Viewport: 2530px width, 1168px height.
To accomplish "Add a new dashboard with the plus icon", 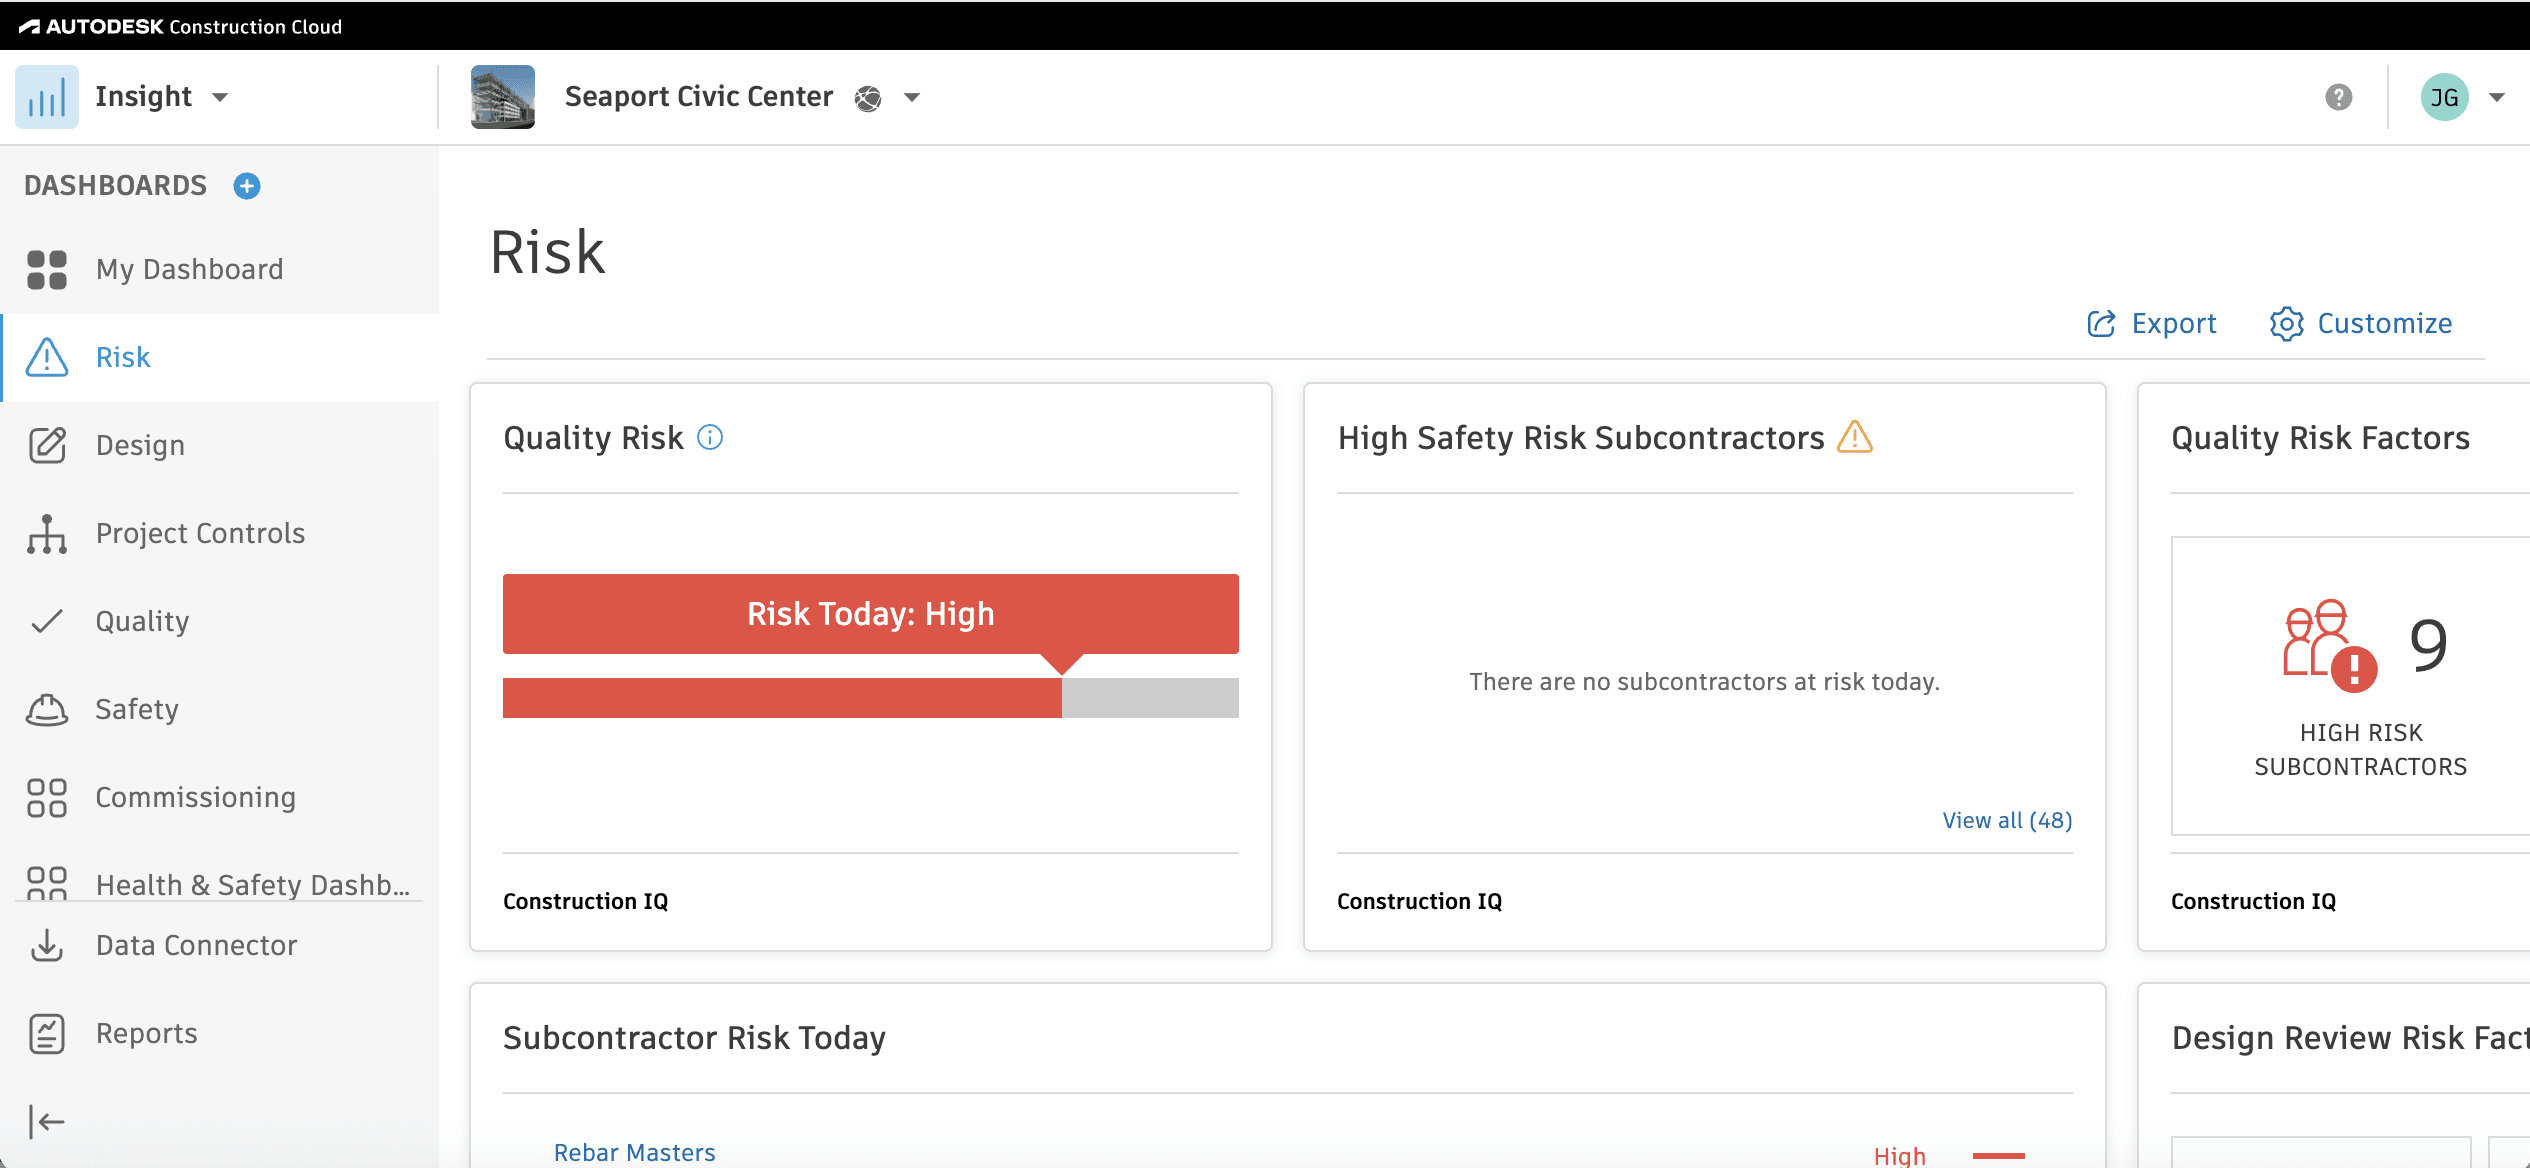I will (246, 185).
